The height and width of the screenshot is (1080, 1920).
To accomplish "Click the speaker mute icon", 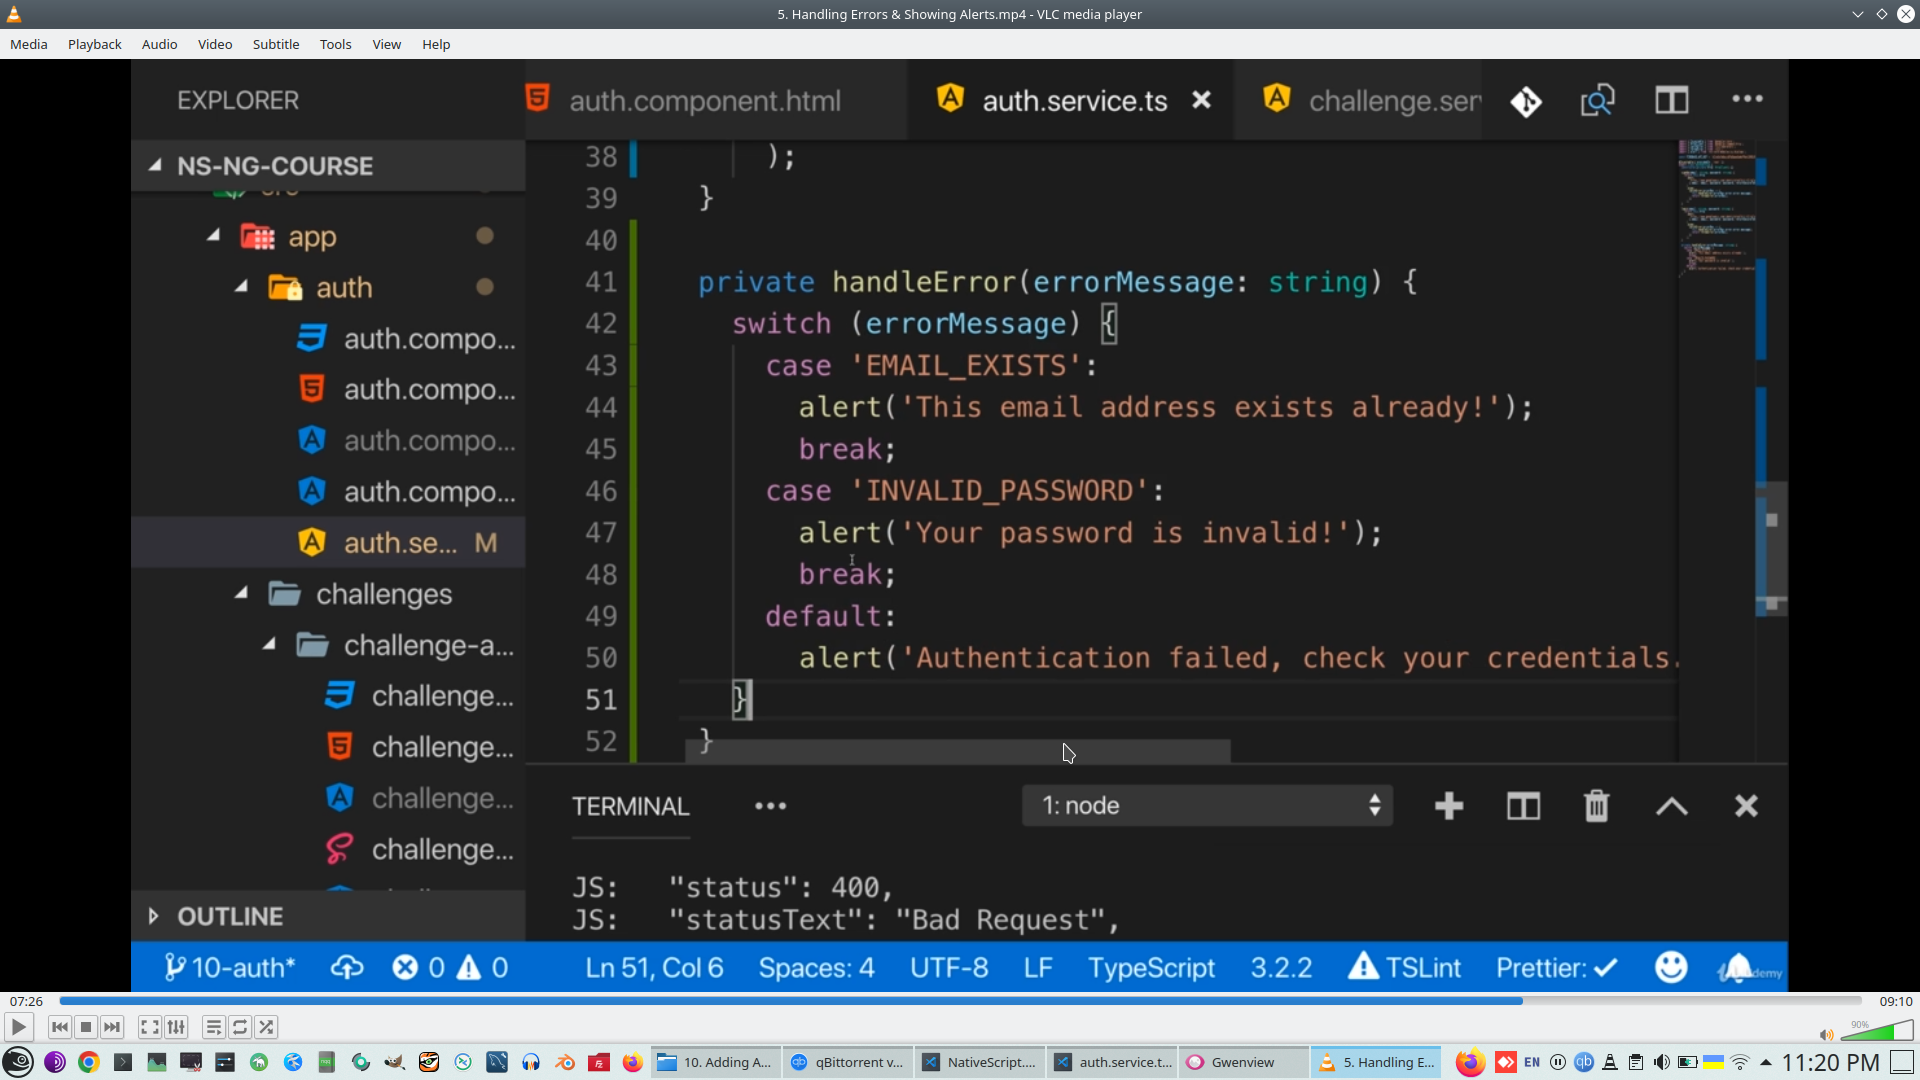I will tap(1826, 1035).
